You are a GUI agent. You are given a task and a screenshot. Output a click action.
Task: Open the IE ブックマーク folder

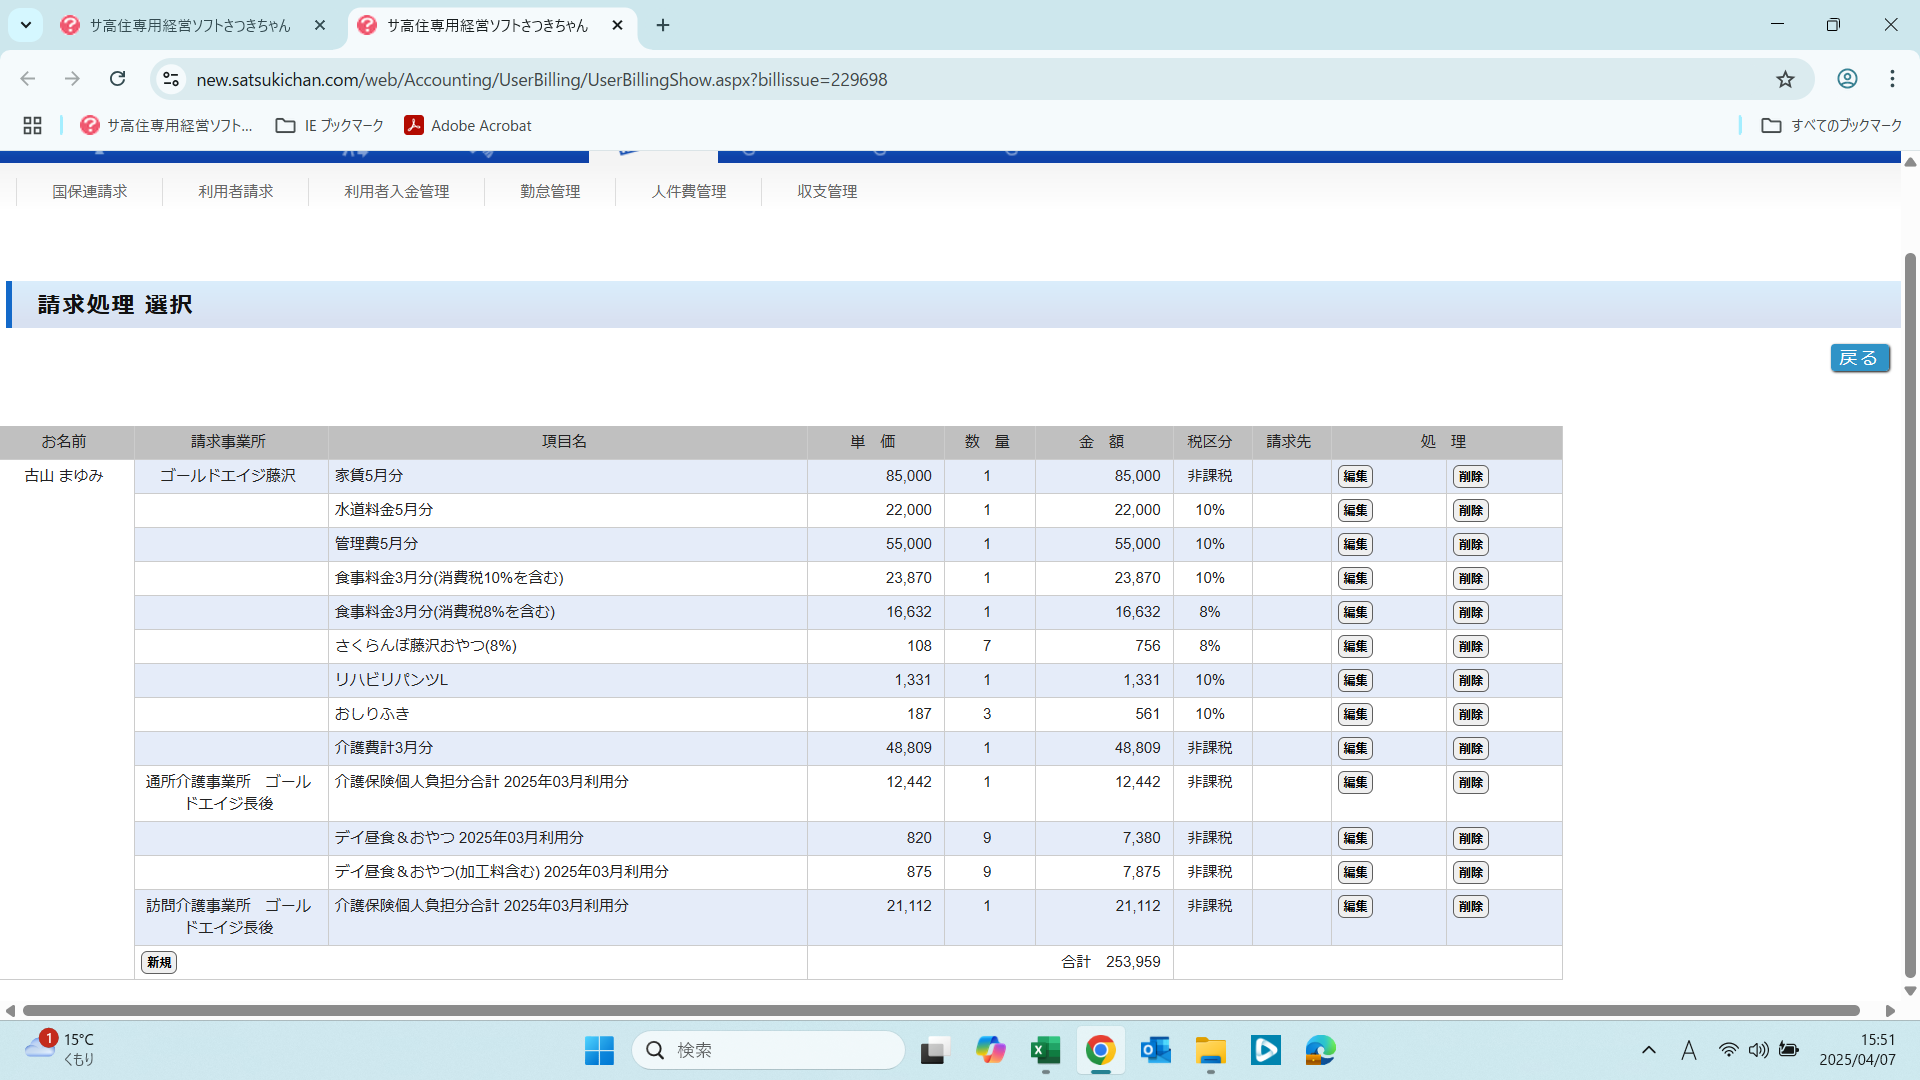point(330,125)
